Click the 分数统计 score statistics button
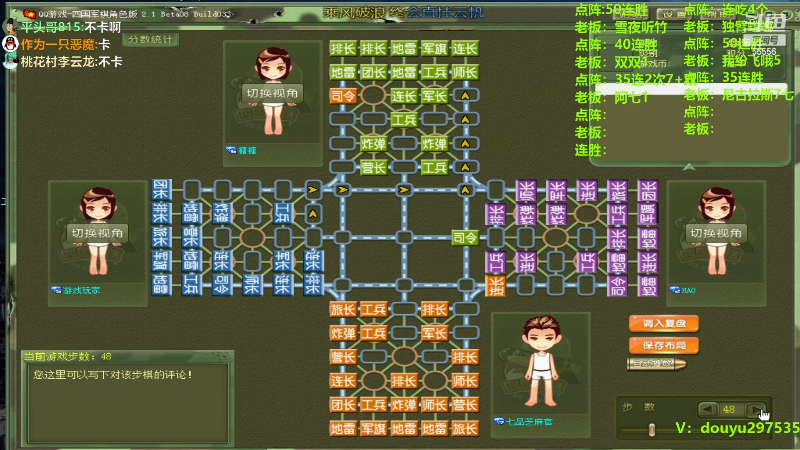Screen dimensions: 800x450 pos(150,39)
